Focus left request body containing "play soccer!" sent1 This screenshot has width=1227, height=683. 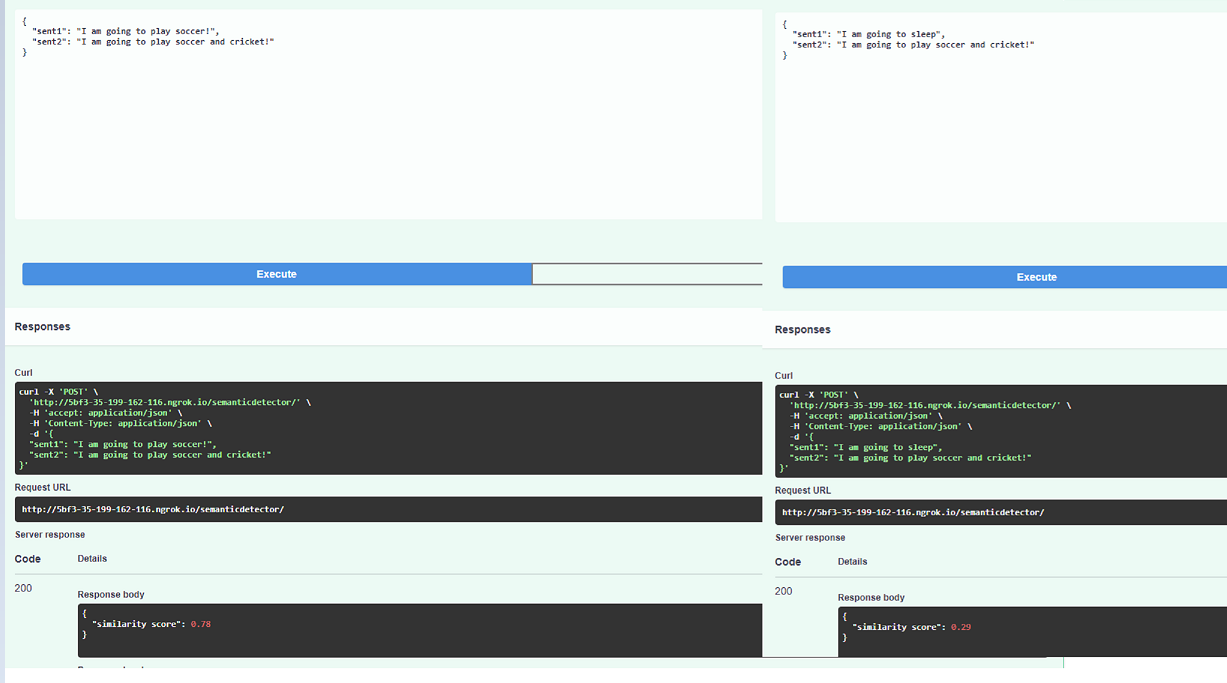[x=388, y=115]
